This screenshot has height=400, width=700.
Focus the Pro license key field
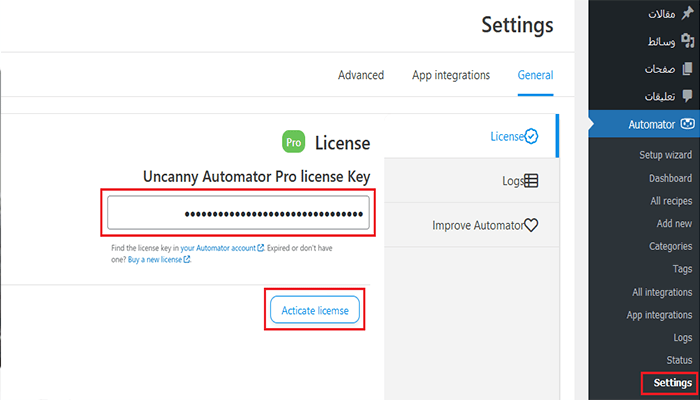click(238, 212)
